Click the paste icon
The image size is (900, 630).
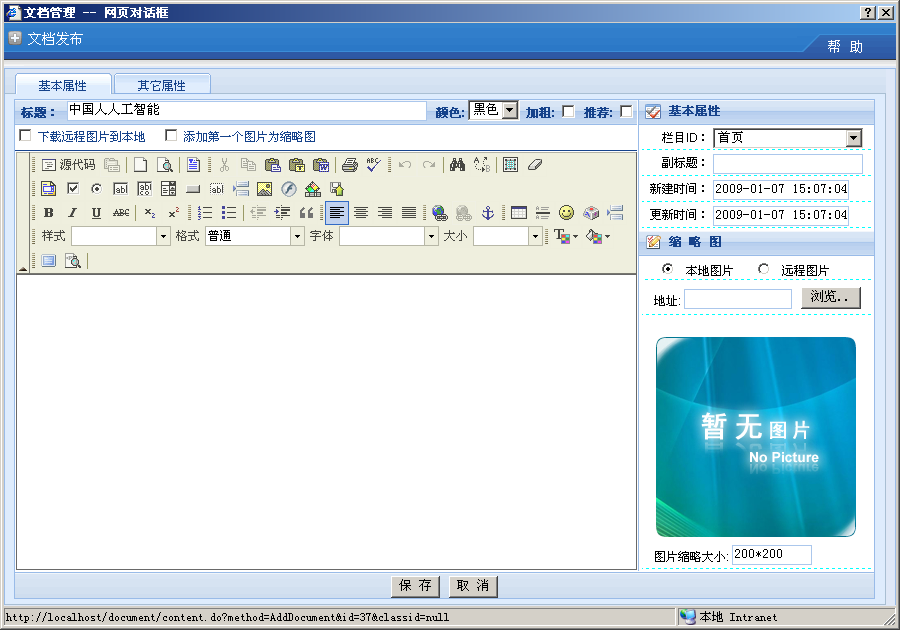click(x=272, y=165)
